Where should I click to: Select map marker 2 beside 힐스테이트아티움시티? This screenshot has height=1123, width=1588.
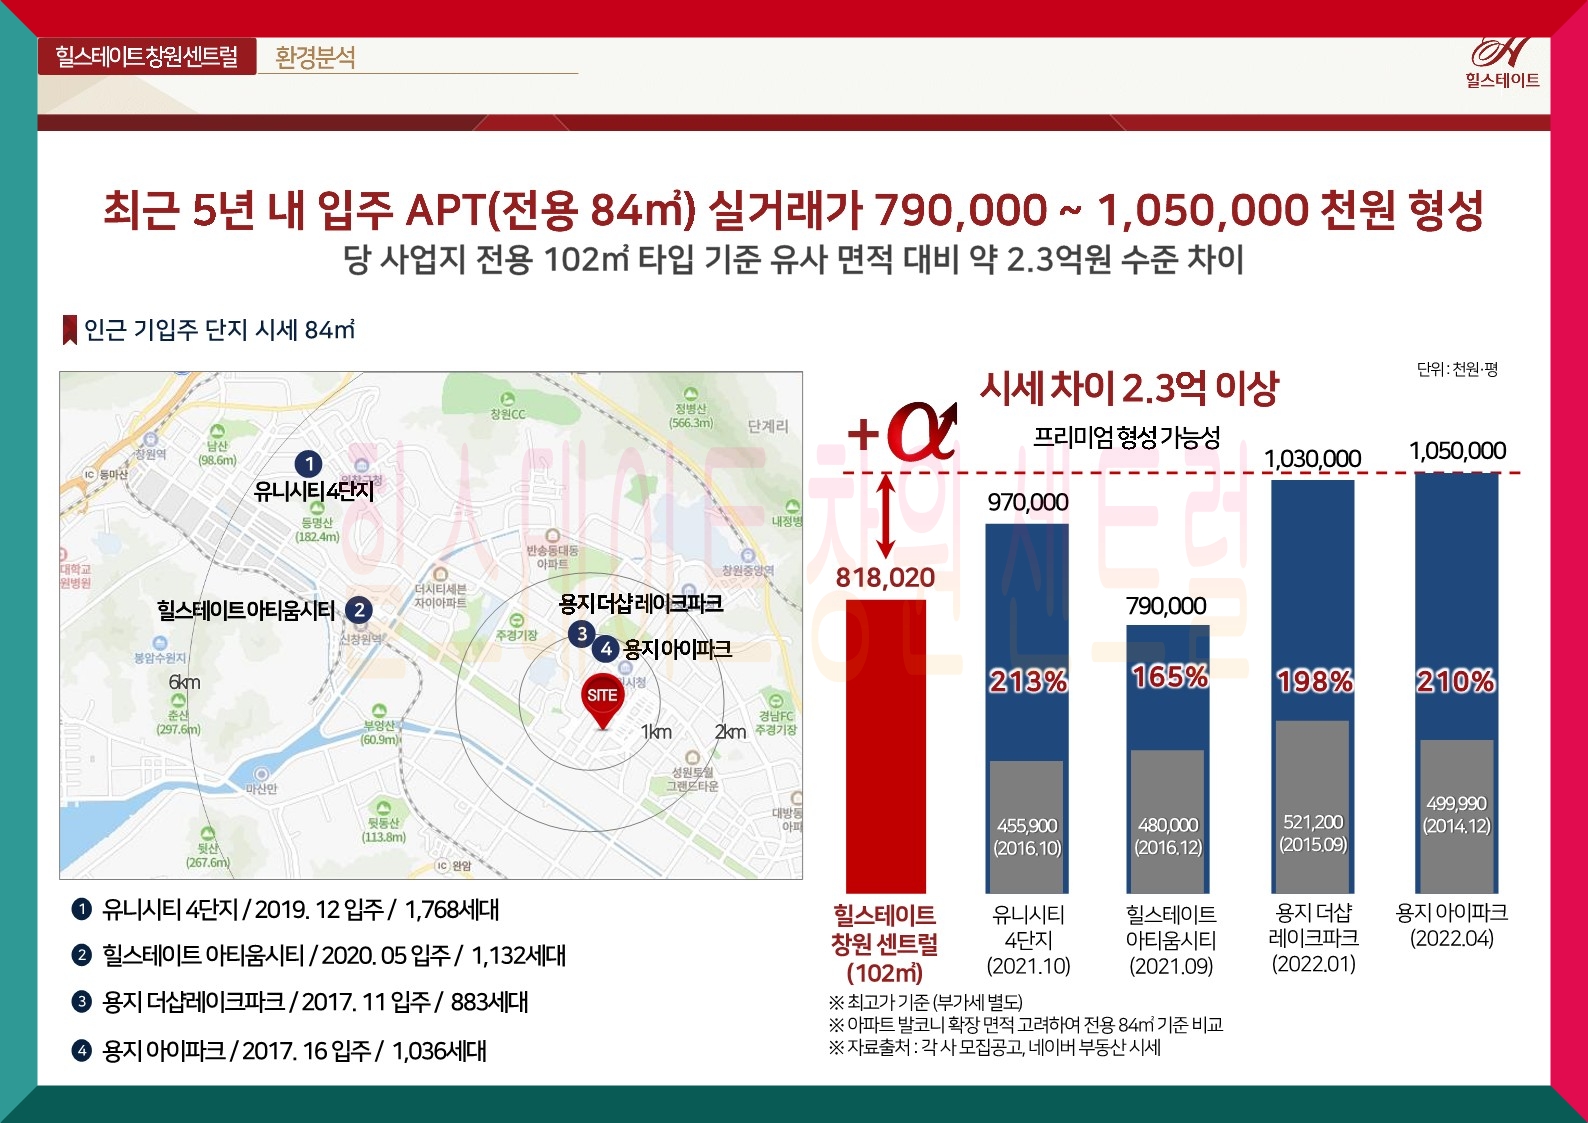pyautogui.click(x=359, y=610)
